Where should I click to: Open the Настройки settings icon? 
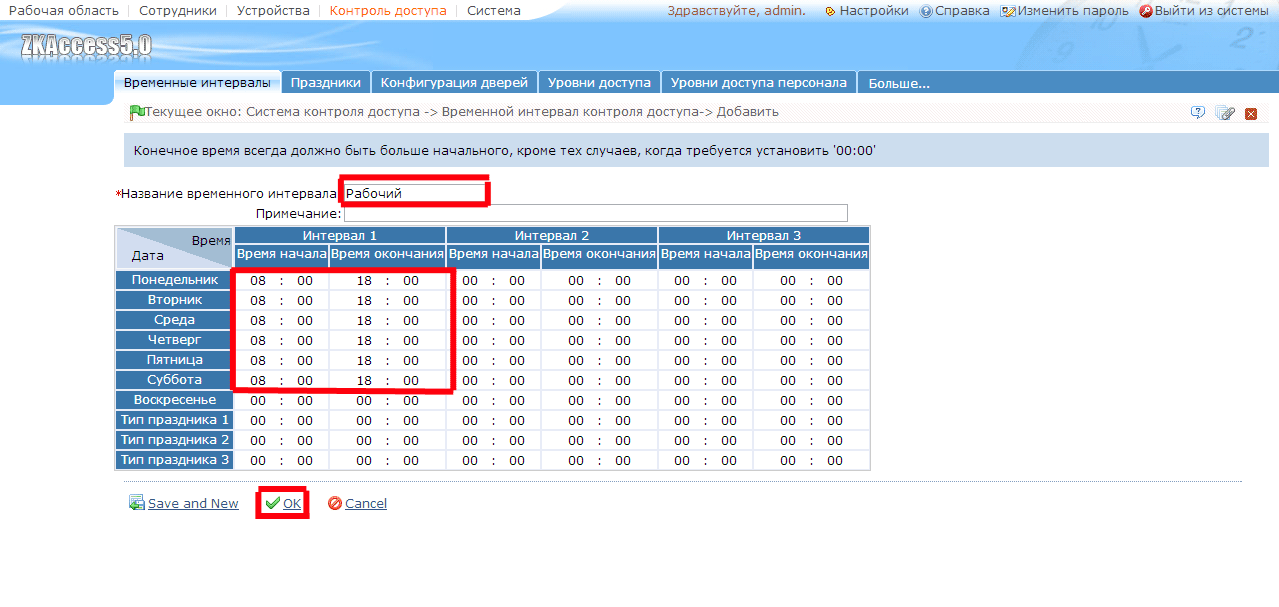click(830, 11)
